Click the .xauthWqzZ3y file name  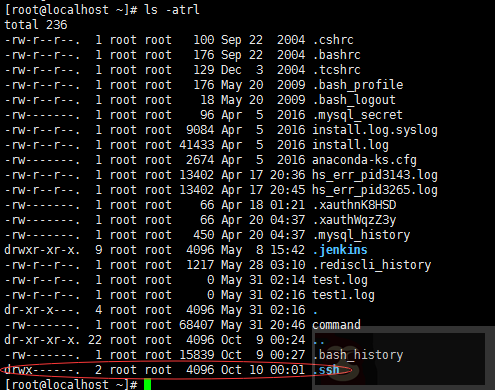(x=354, y=220)
